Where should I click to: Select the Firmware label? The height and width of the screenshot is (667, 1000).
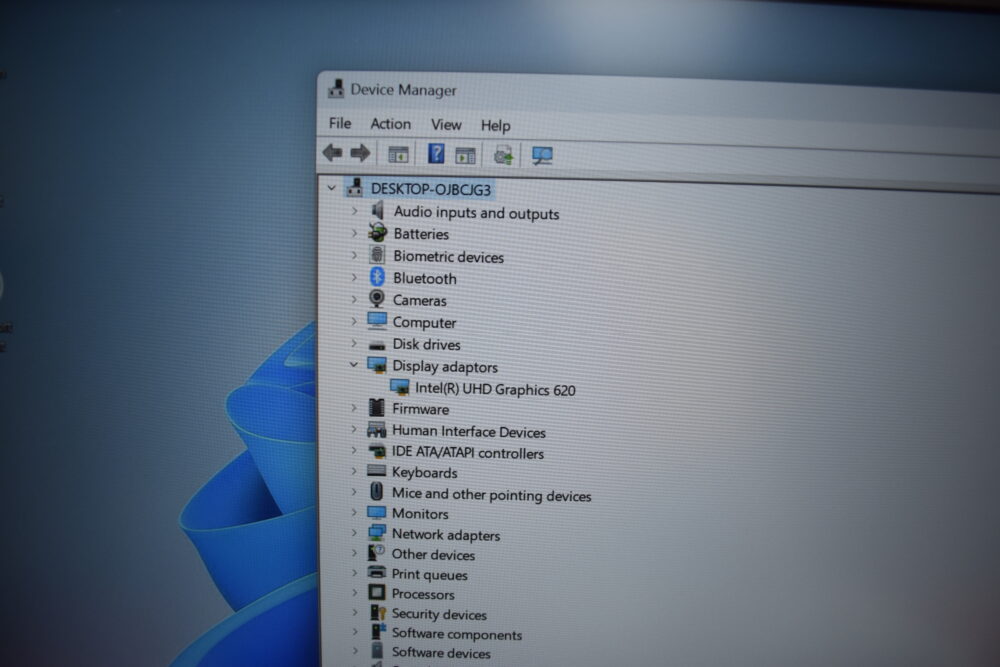[x=420, y=409]
